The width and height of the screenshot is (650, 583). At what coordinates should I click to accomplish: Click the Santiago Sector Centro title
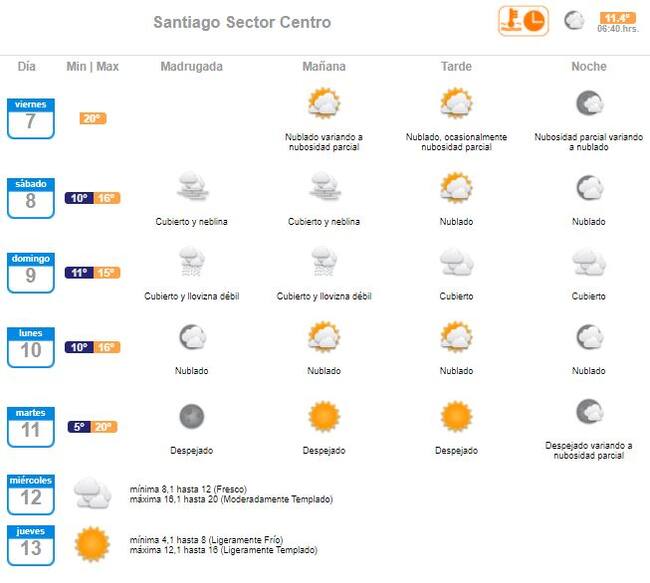point(242,23)
